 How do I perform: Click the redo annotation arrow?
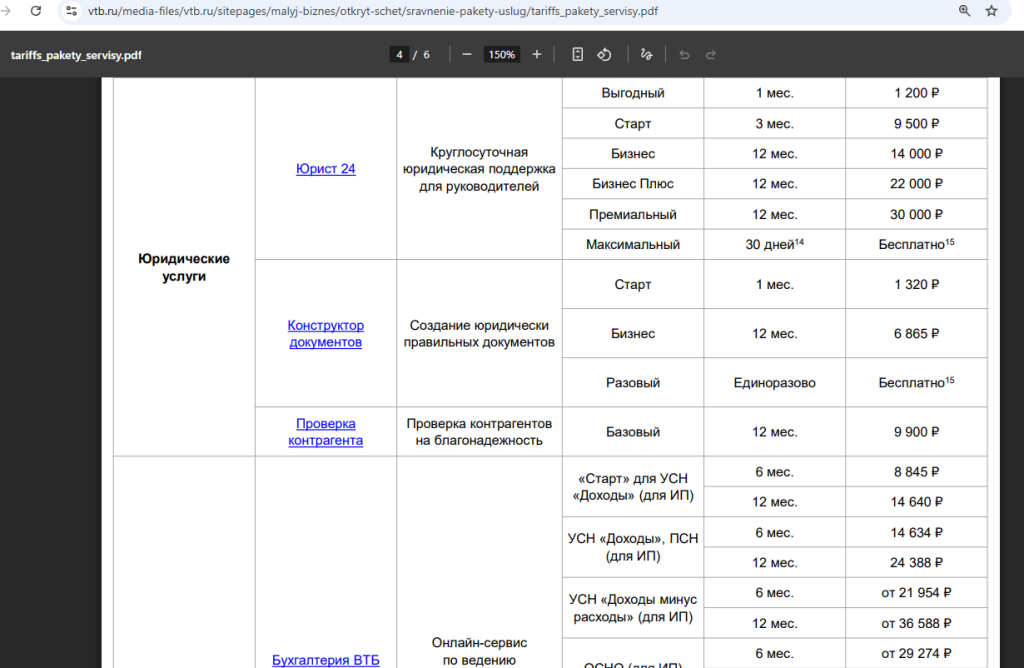[x=710, y=54]
